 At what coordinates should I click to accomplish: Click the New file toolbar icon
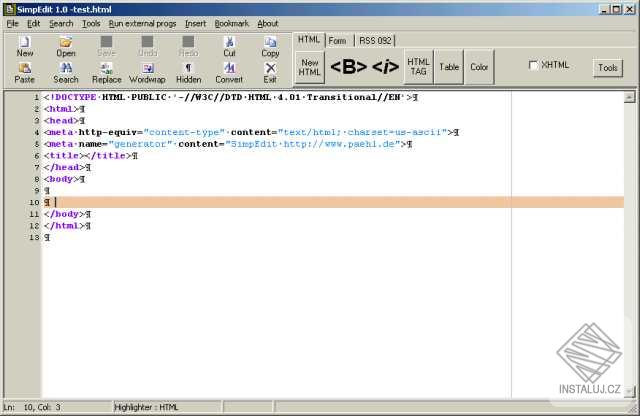click(25, 46)
